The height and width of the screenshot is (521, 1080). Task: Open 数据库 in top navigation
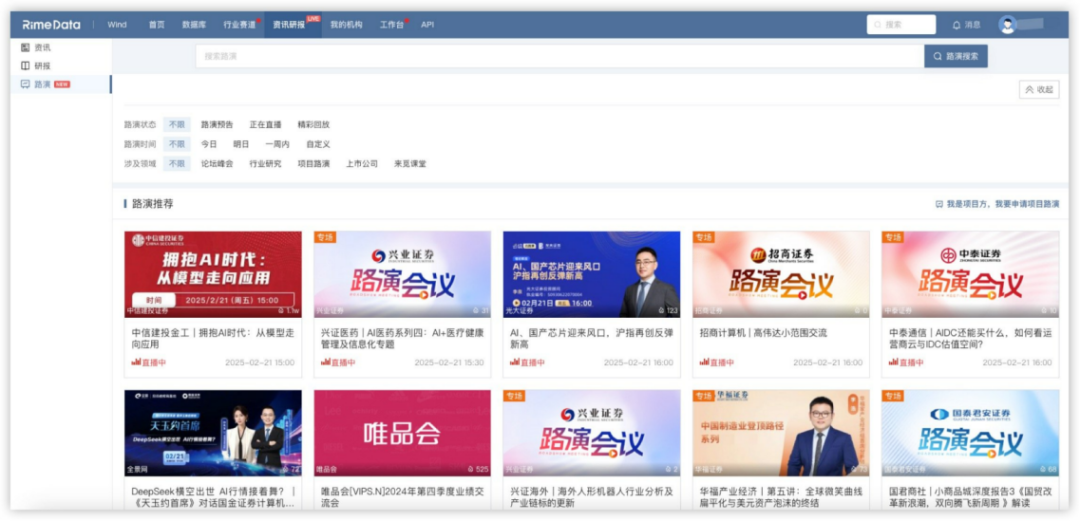pos(194,25)
